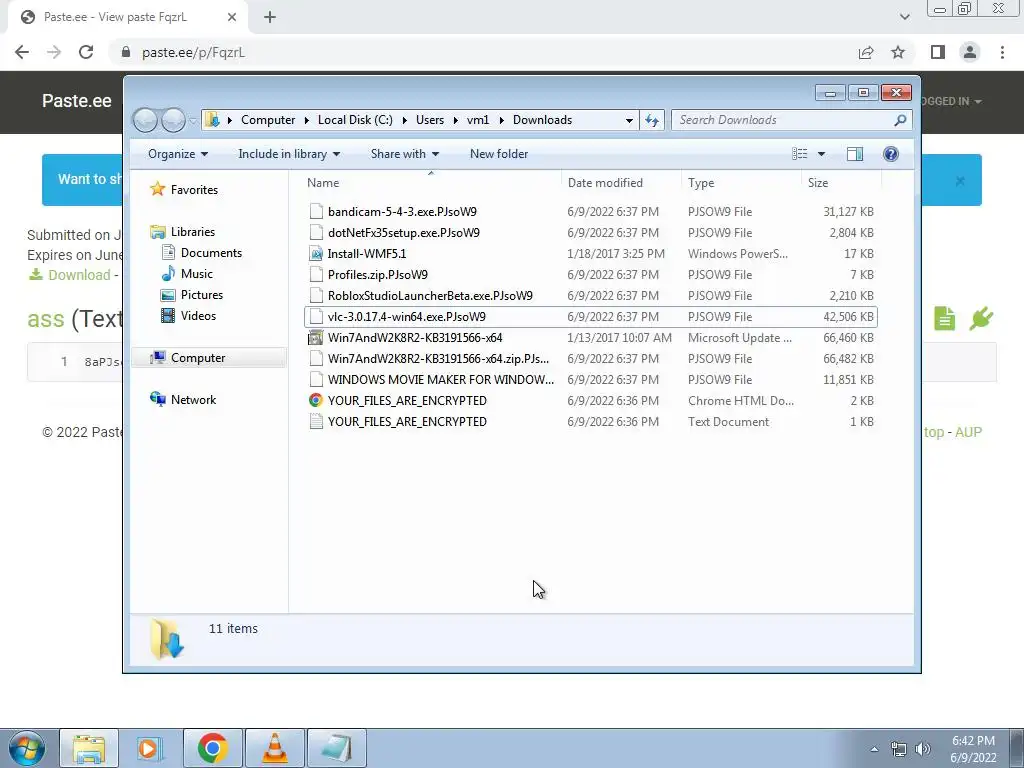Click the volume speaker tray icon
1024x768 pixels.
pos(923,749)
